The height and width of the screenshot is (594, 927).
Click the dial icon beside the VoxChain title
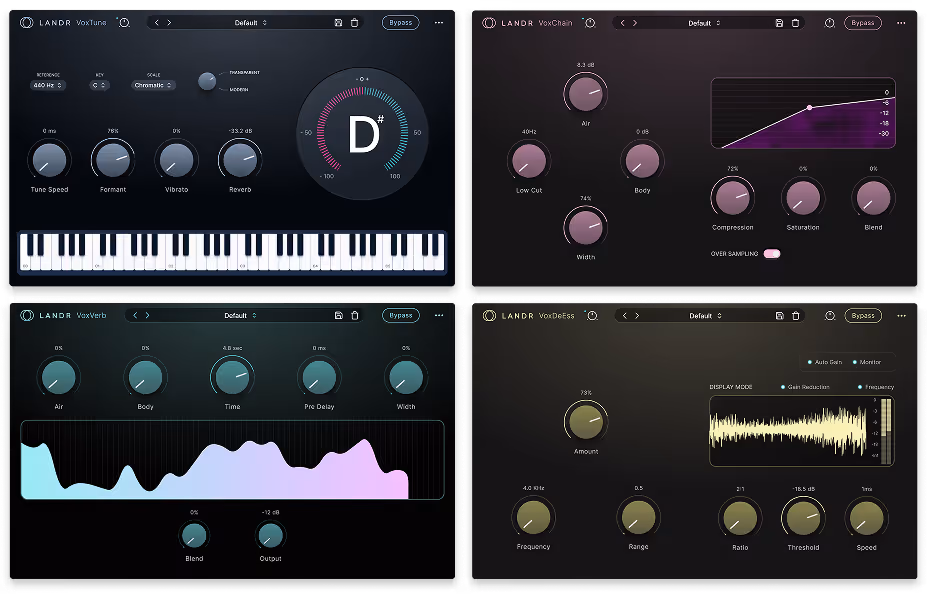589,23
